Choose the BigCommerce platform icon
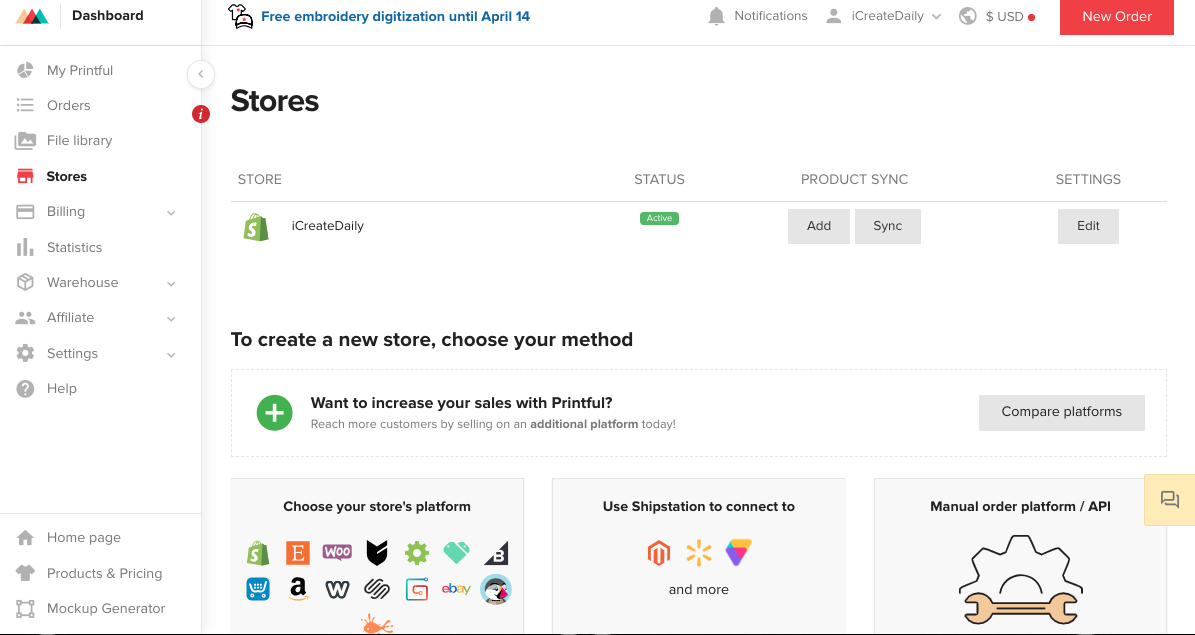 (496, 553)
